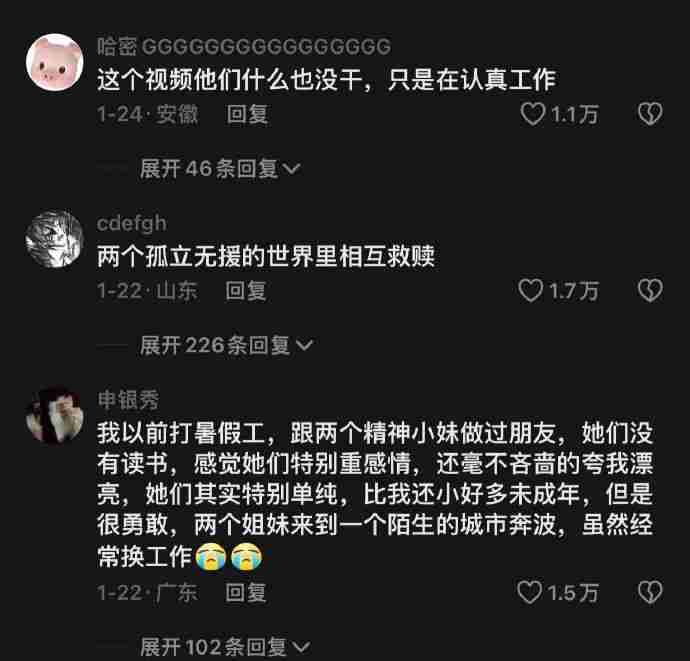Open pink pig avatar profile
The width and height of the screenshot is (690, 661).
pos(55,62)
